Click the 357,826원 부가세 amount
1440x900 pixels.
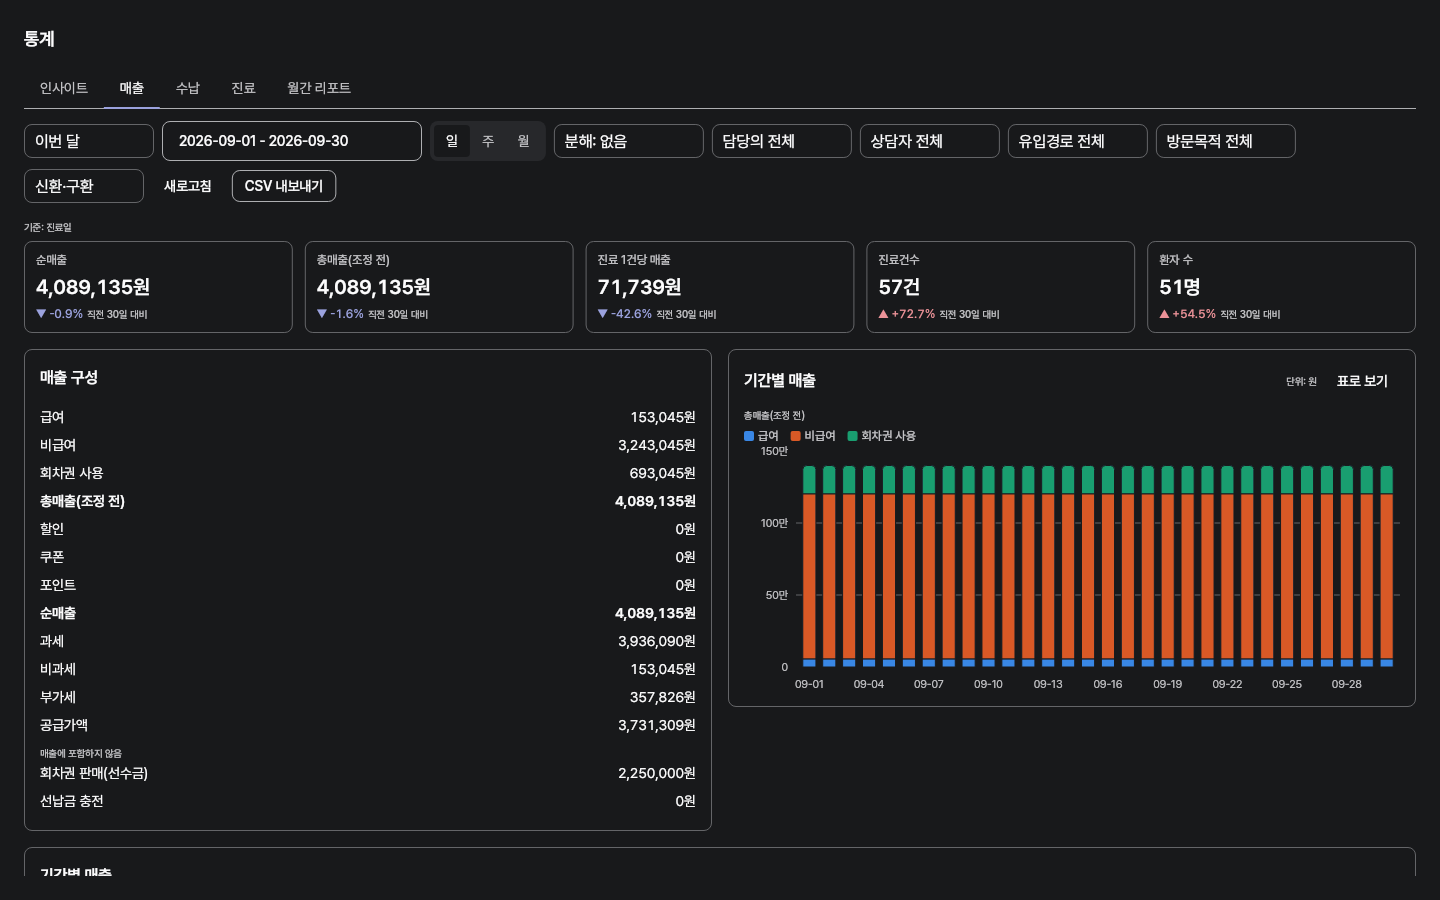point(663,697)
